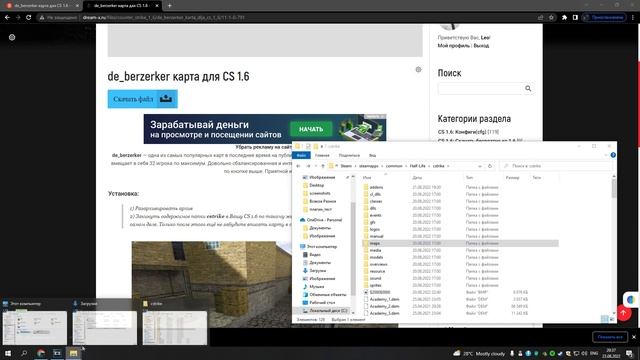Click the browser back arrow
The width and height of the screenshot is (640, 360).
point(7,18)
